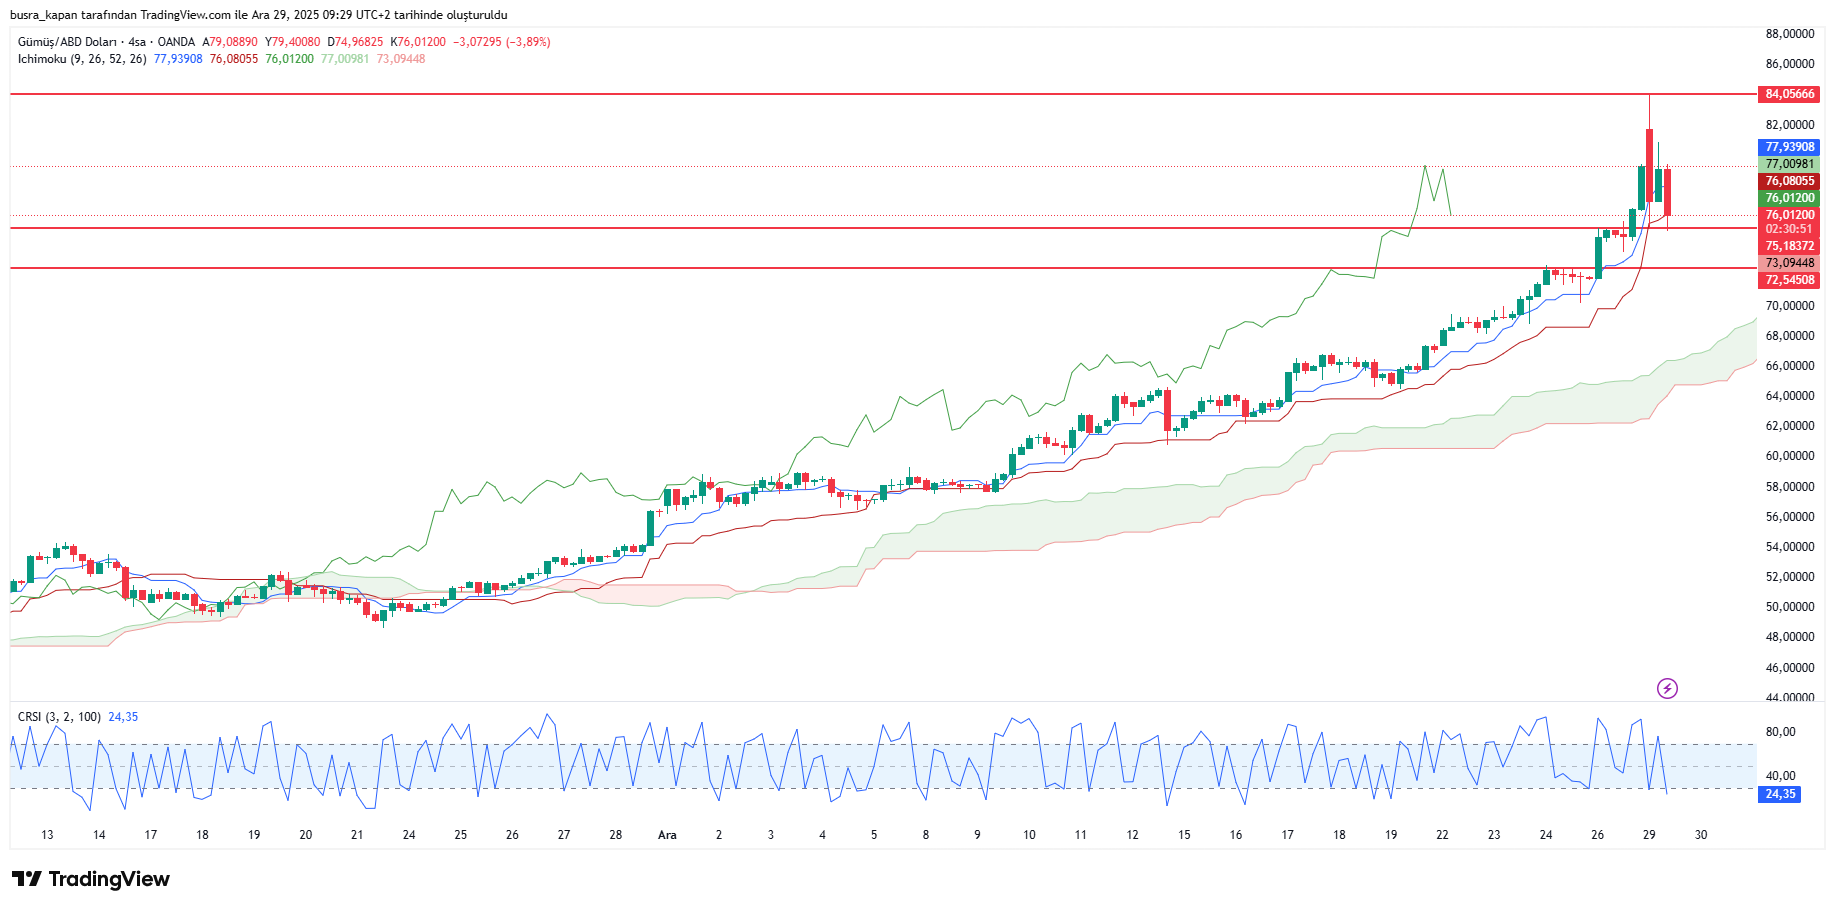The height and width of the screenshot is (909, 1835).
Task: Click the purple lightning bolt icon
Action: (1667, 688)
